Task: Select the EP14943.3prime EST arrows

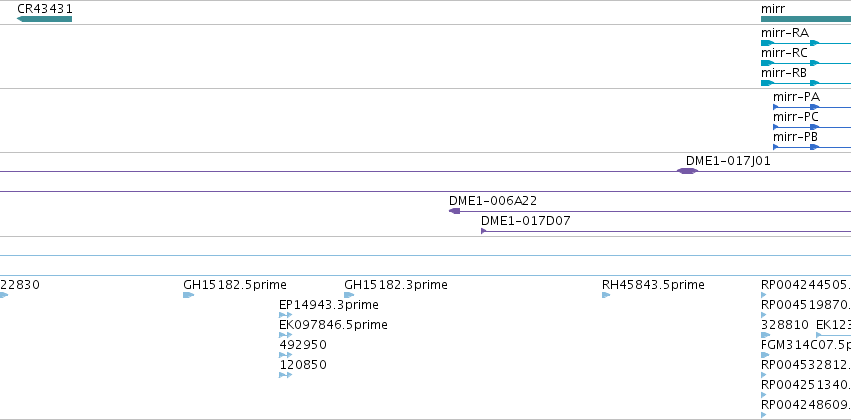Action: point(285,315)
